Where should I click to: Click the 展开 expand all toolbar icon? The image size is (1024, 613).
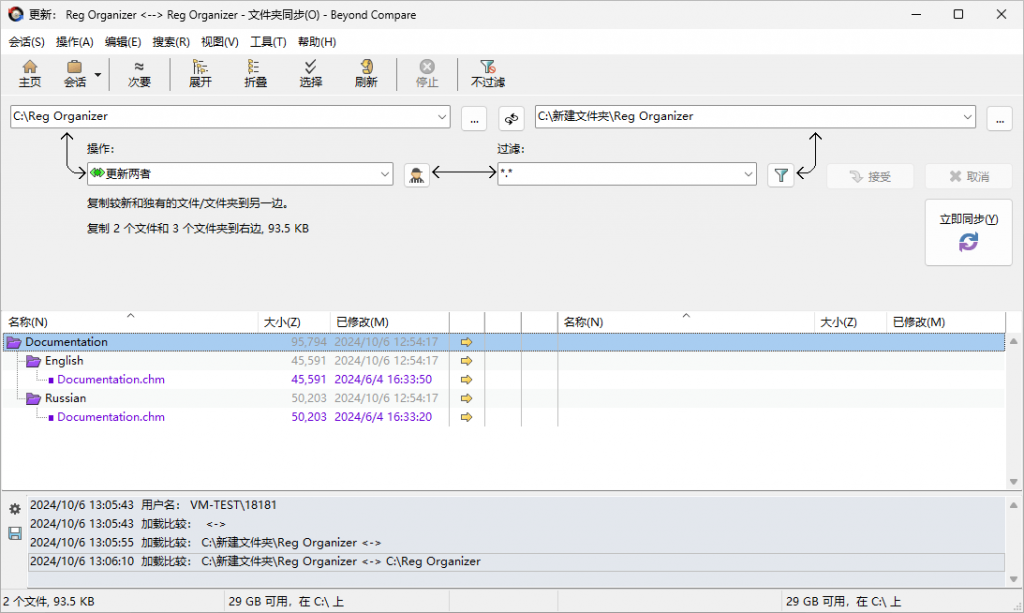200,73
